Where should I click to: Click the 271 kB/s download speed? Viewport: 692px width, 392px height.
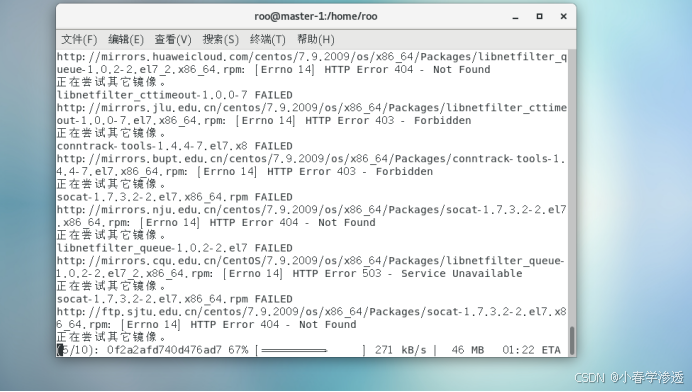401,350
